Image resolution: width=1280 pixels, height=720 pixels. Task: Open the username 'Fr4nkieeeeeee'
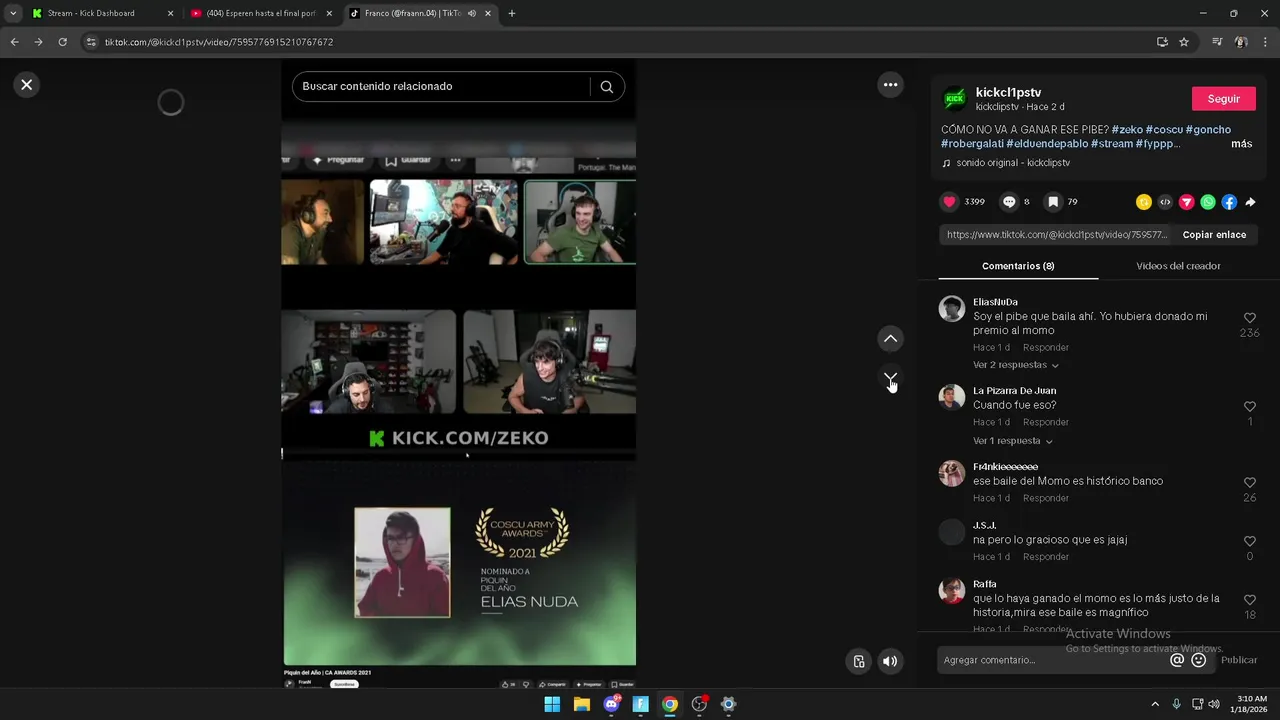click(x=1005, y=467)
